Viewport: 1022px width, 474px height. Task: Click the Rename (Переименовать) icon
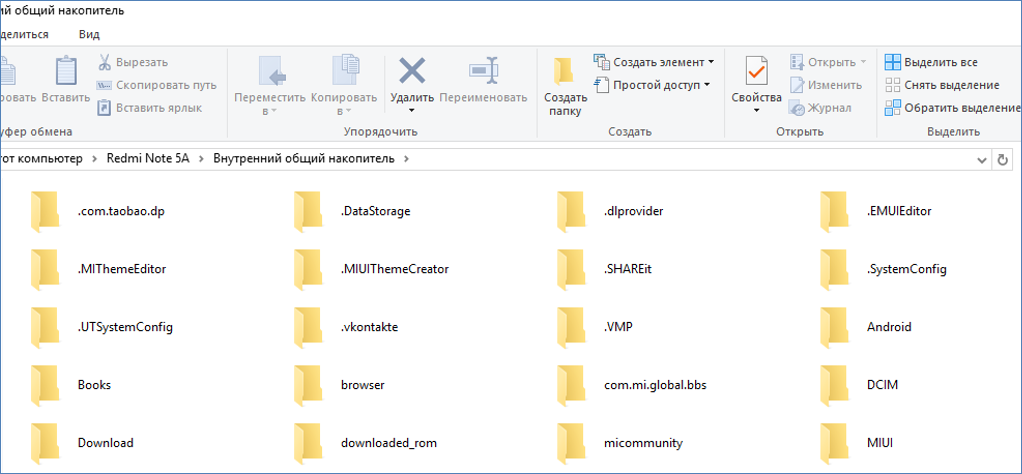(x=483, y=71)
